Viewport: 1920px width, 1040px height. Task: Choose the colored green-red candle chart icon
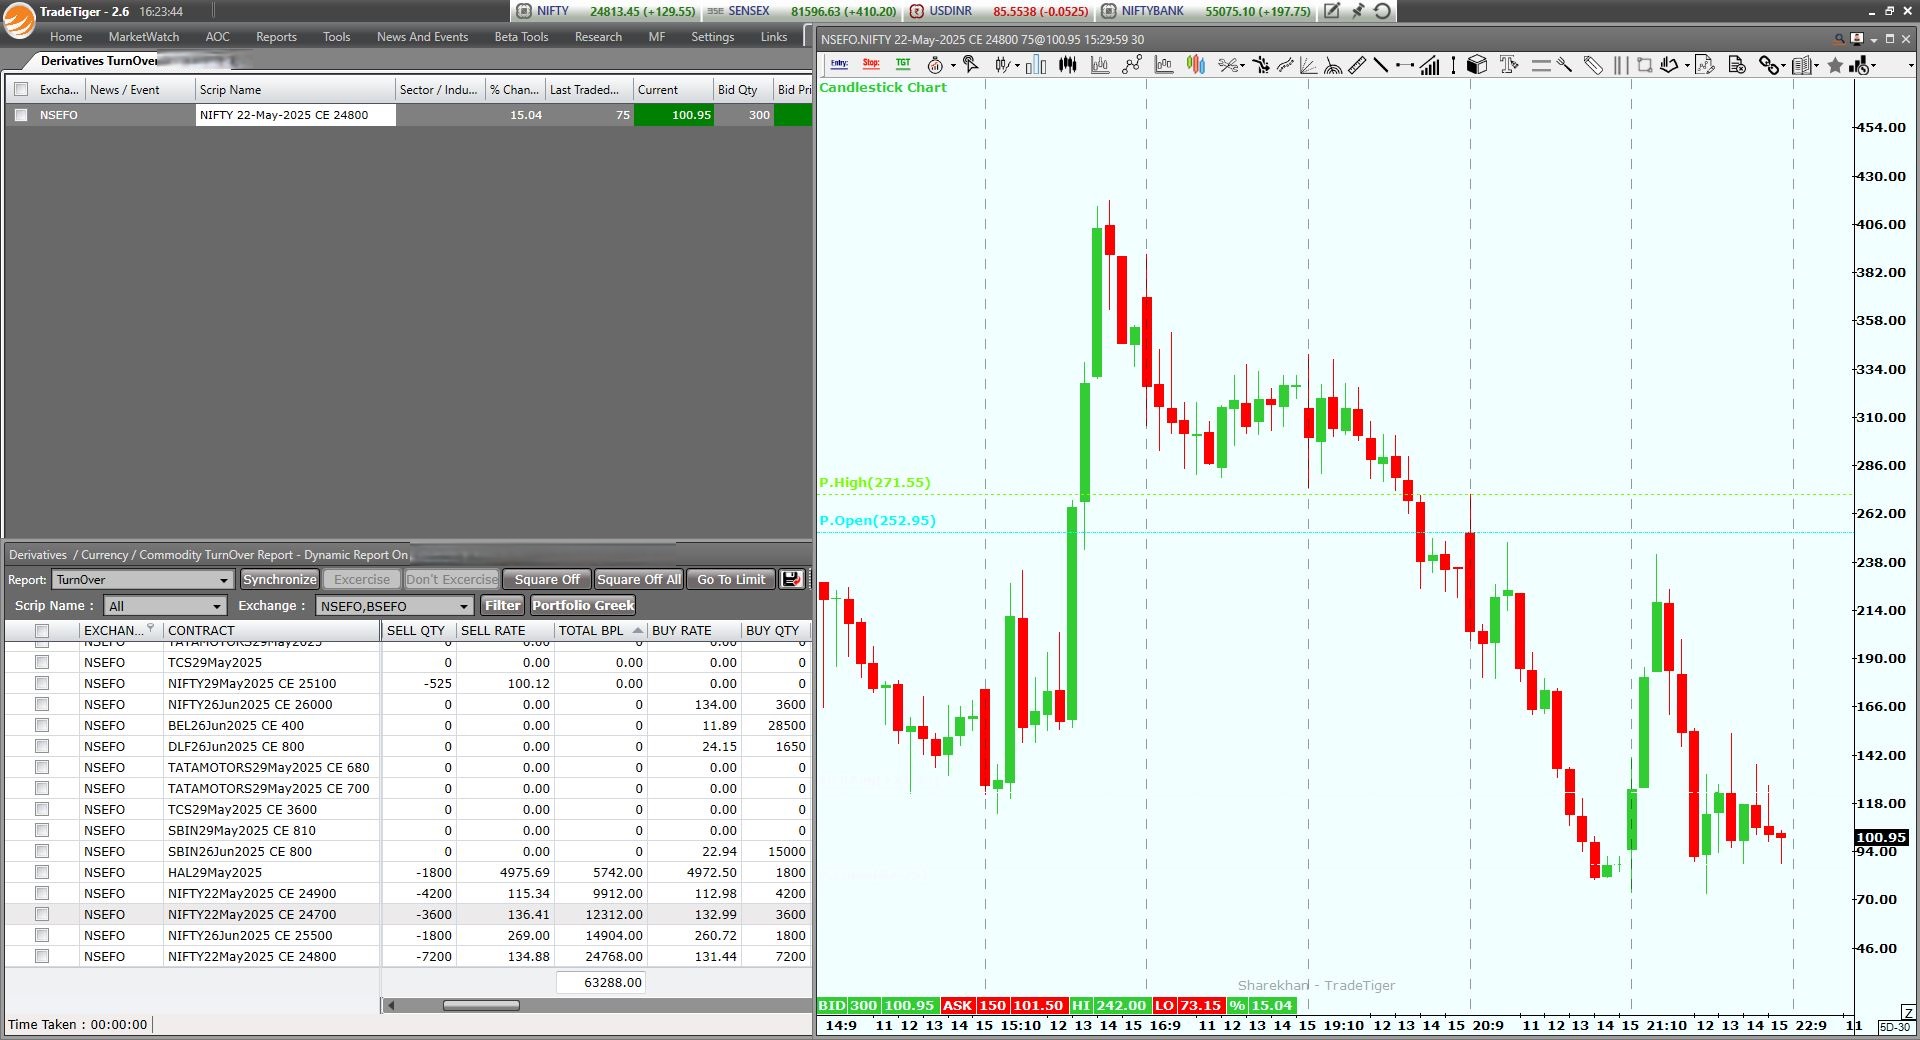[x=1196, y=65]
